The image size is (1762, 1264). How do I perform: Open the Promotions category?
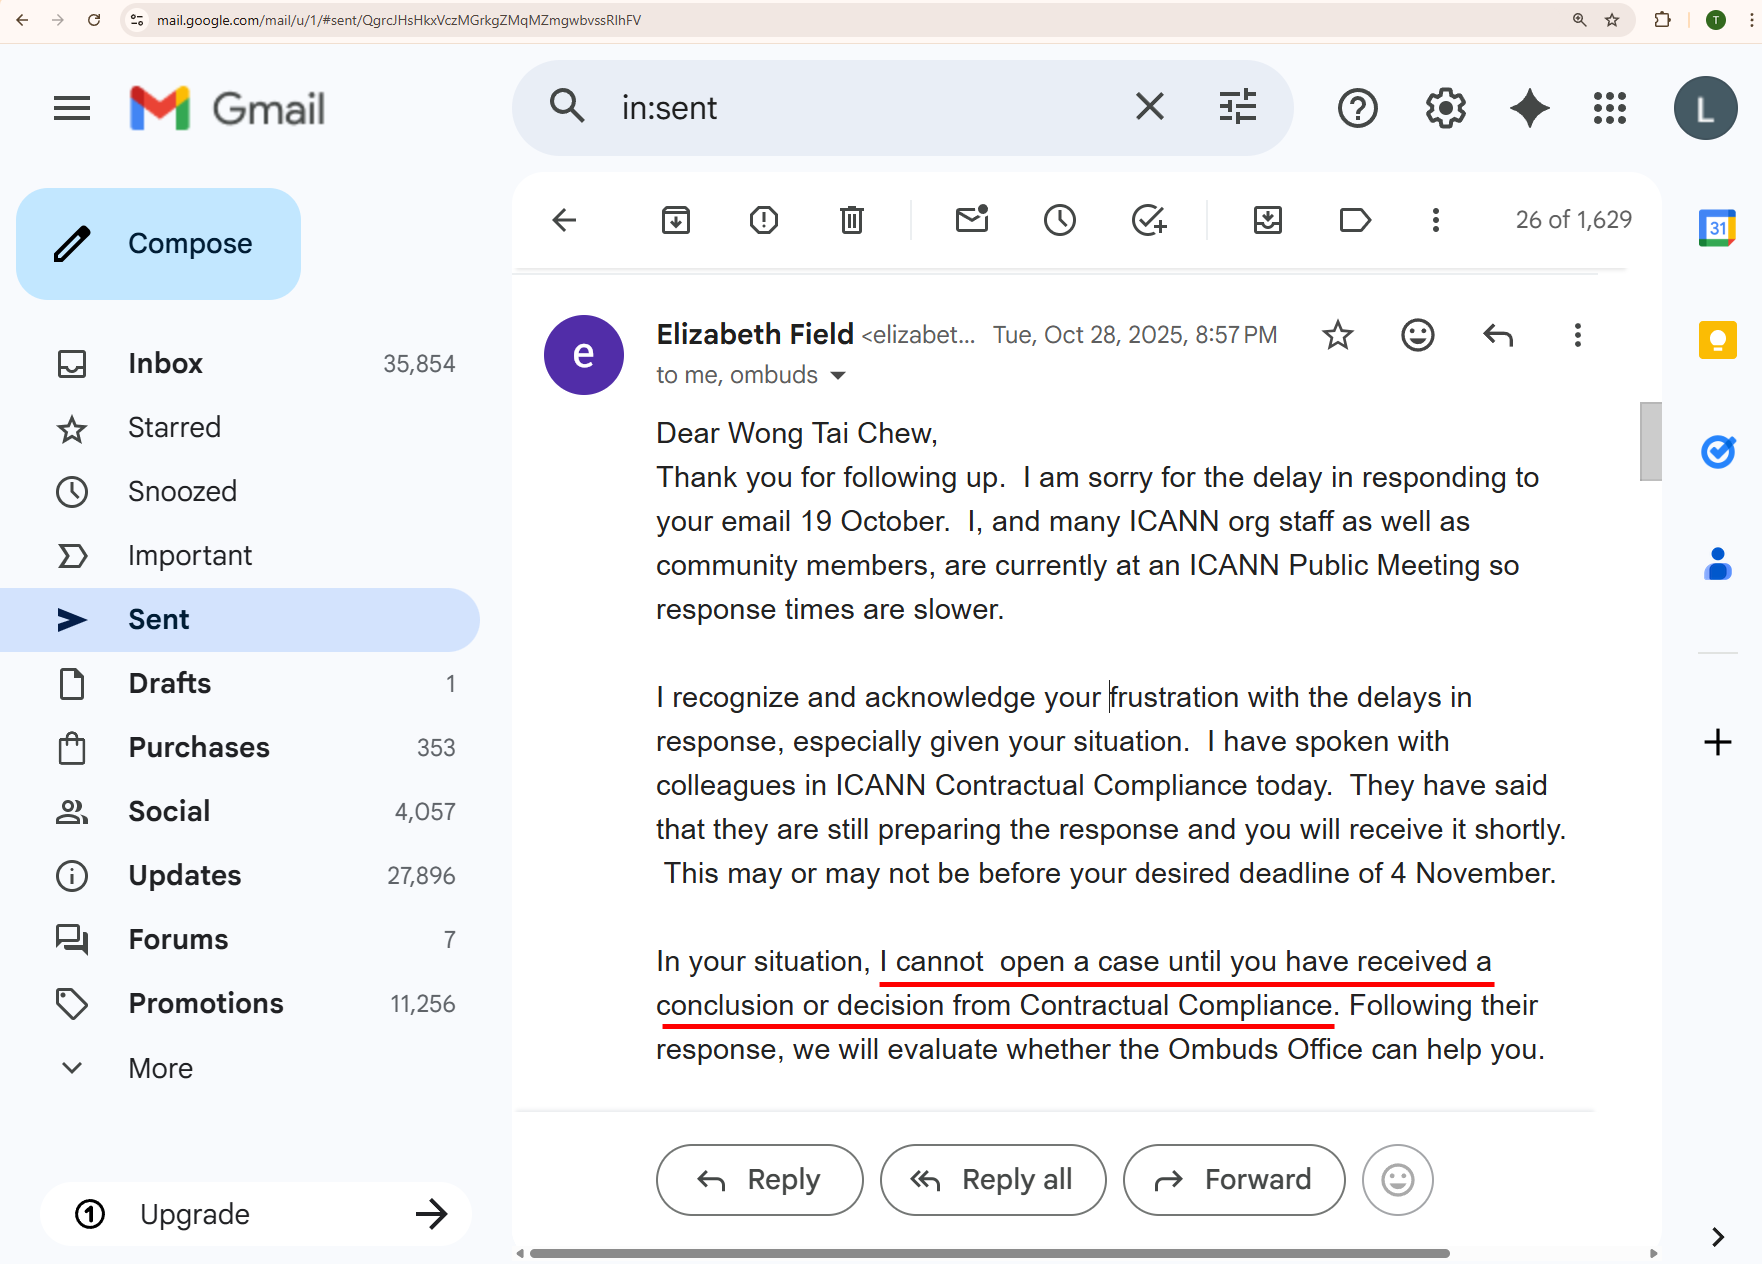pyautogui.click(x=240, y=1004)
